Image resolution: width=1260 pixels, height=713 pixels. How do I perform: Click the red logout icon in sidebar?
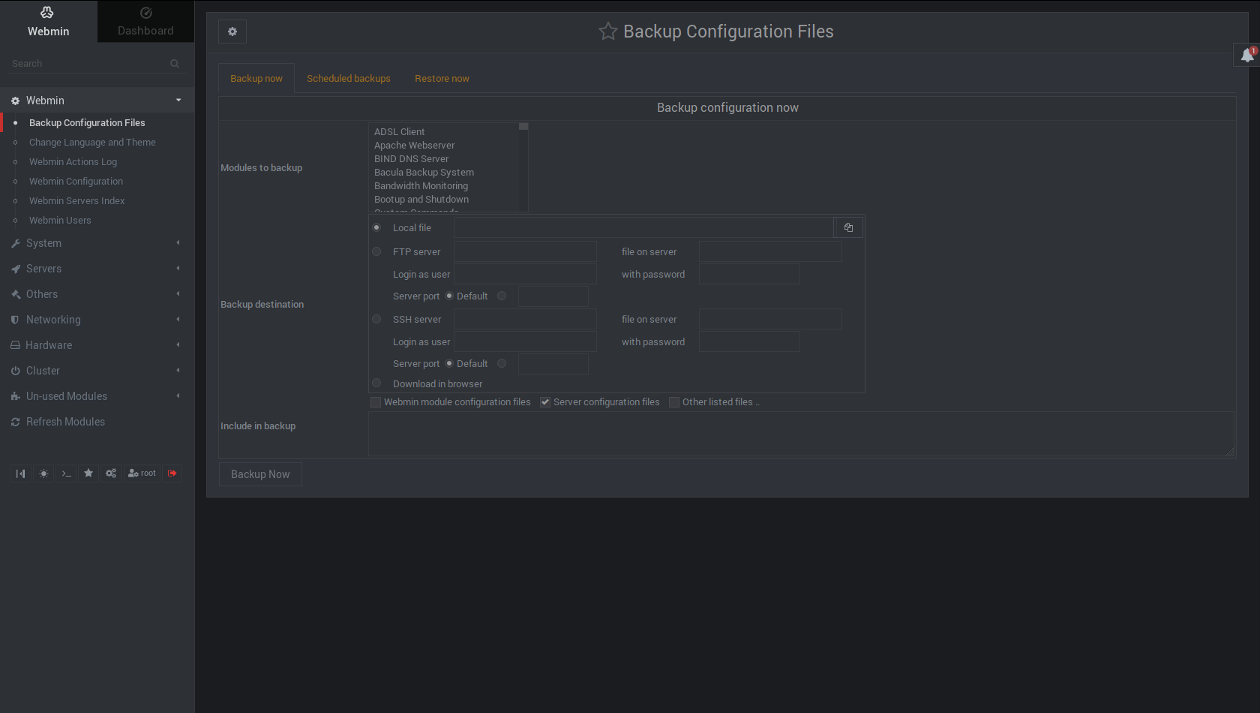(172, 473)
